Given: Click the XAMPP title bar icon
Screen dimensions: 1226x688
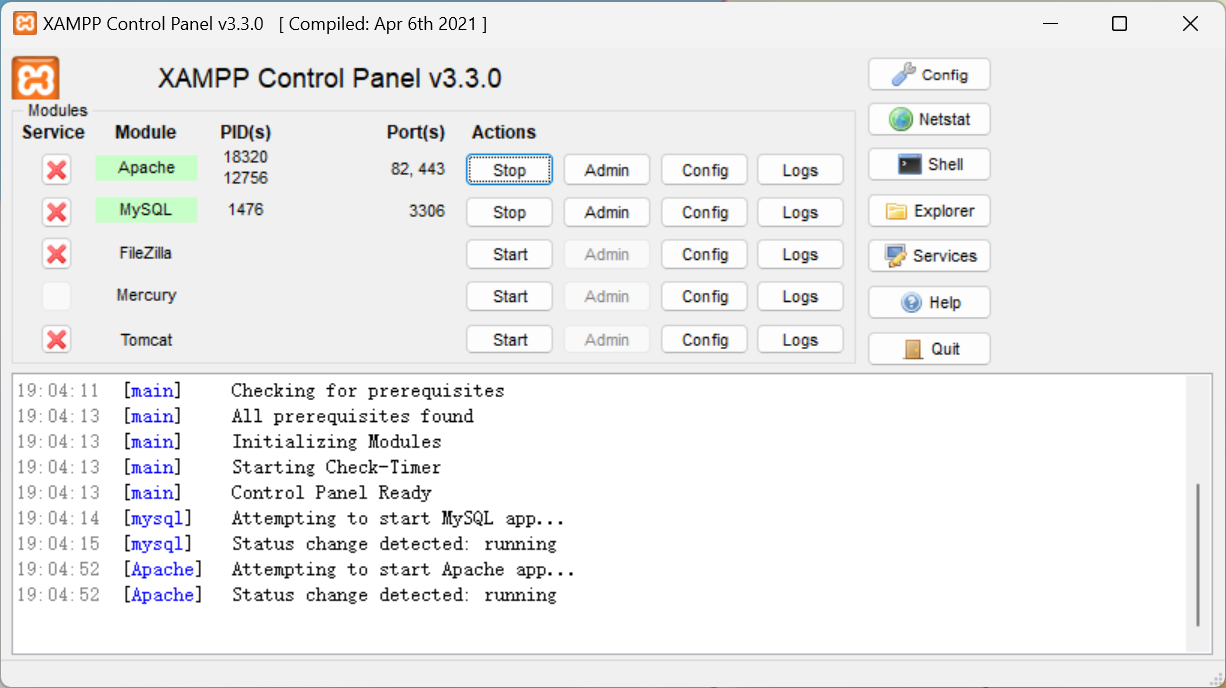Looking at the screenshot, I should pyautogui.click(x=25, y=24).
